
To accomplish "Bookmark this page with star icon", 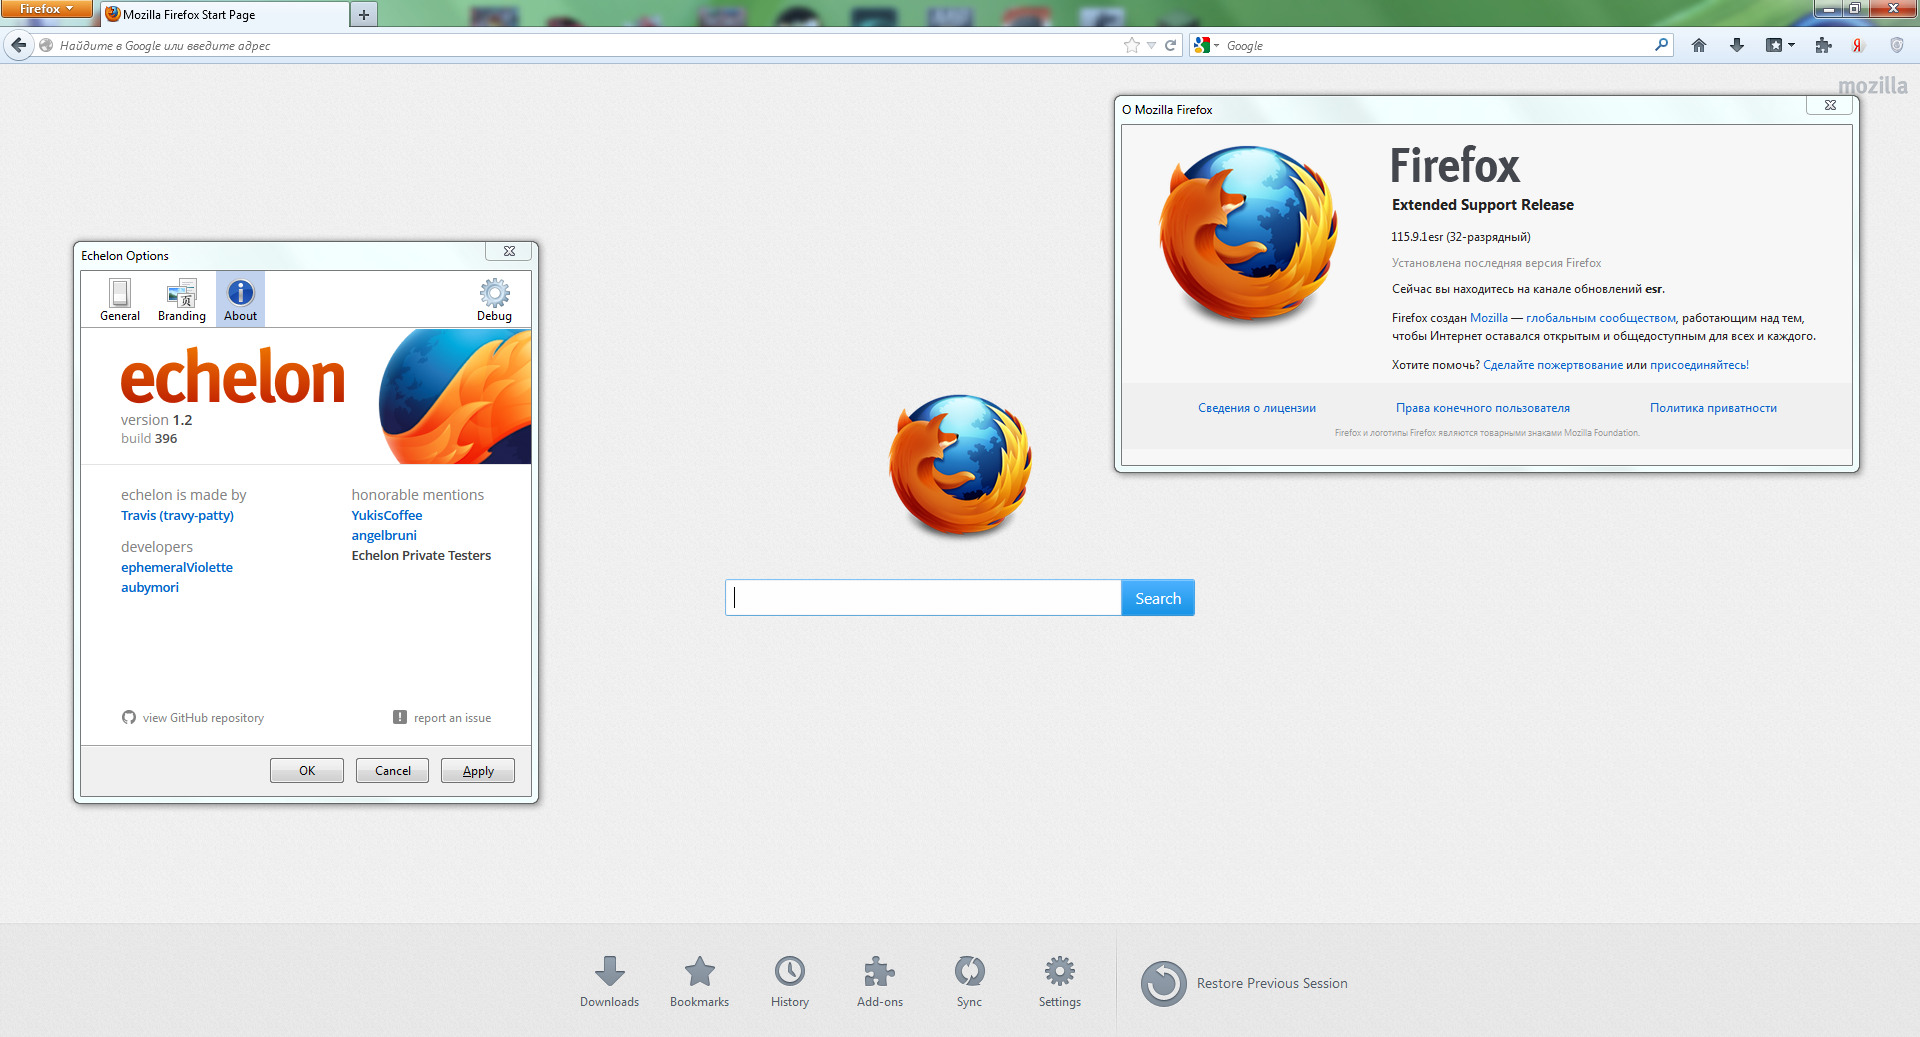I will [x=1131, y=45].
